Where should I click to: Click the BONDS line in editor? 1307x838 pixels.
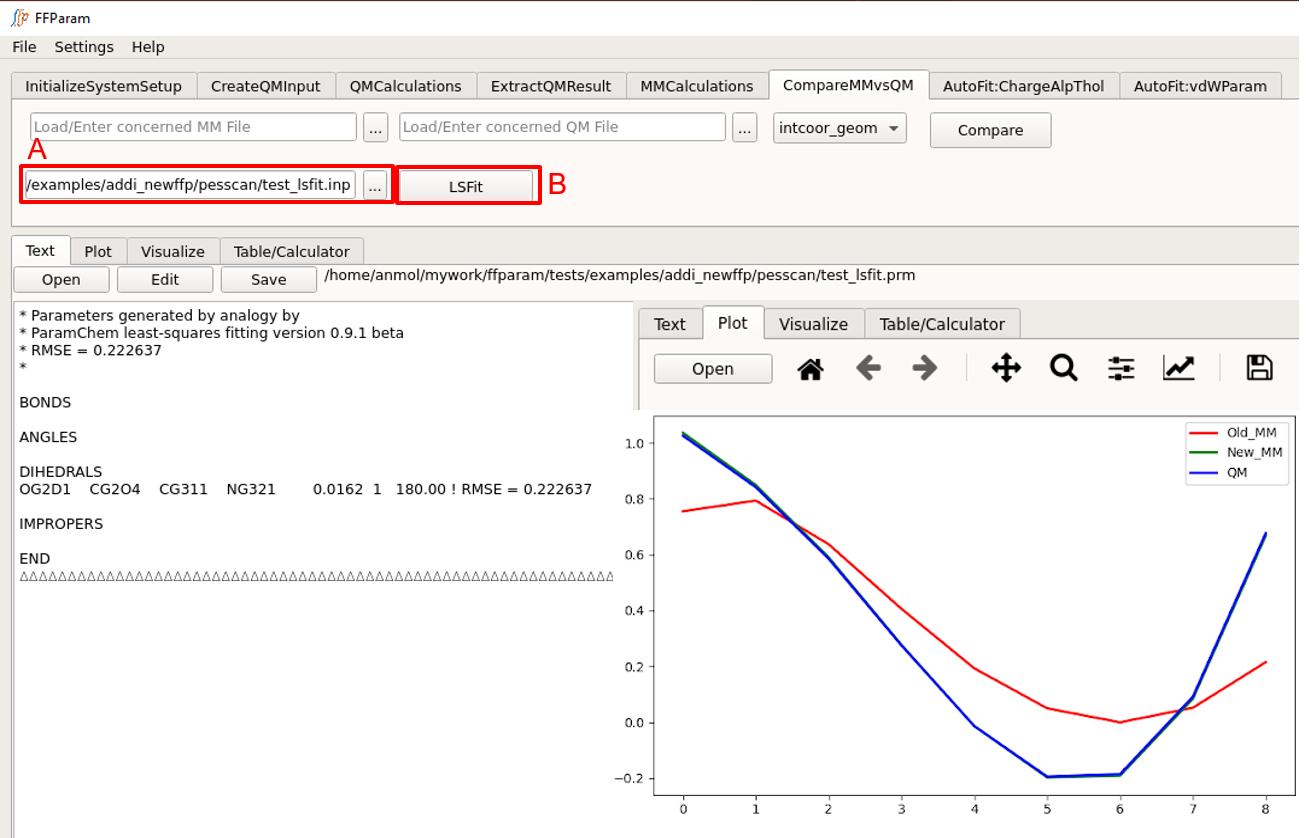45,403
